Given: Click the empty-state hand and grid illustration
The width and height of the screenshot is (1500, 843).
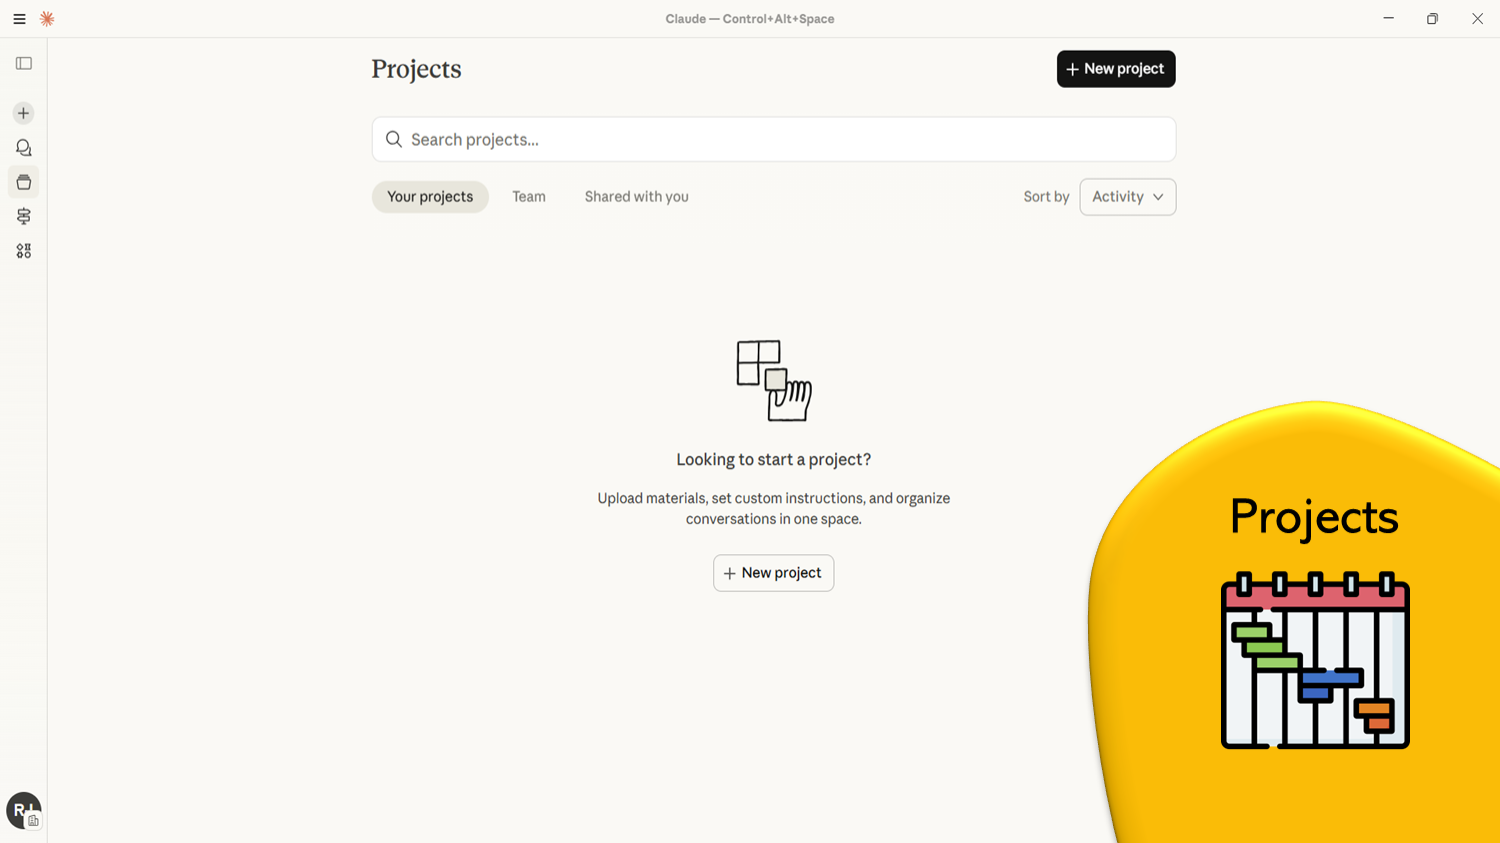Looking at the screenshot, I should [x=773, y=380].
